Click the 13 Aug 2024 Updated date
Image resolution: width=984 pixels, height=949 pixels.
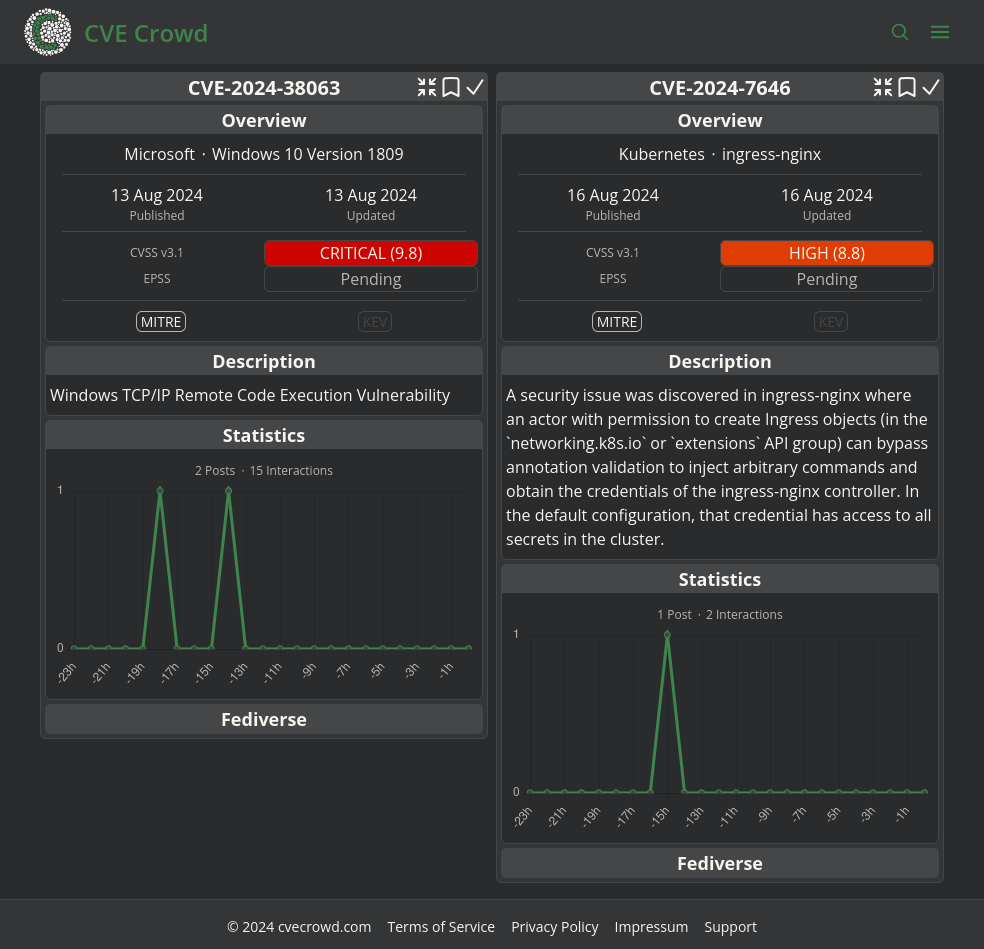(371, 195)
